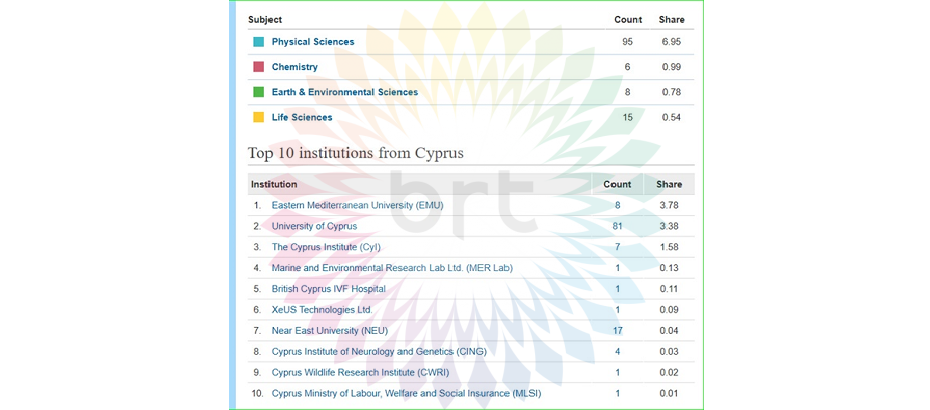Select The Cyprus Institute (CyI) link
The image size is (930, 410).
click(x=326, y=247)
